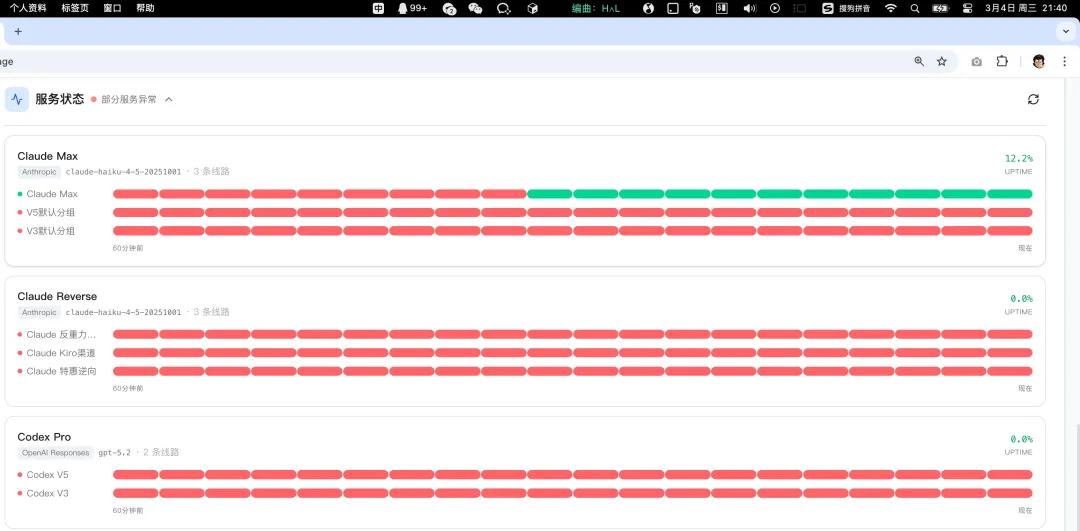Click the 服务状态 heading
Screen dimensions: 1080x531
60,99
